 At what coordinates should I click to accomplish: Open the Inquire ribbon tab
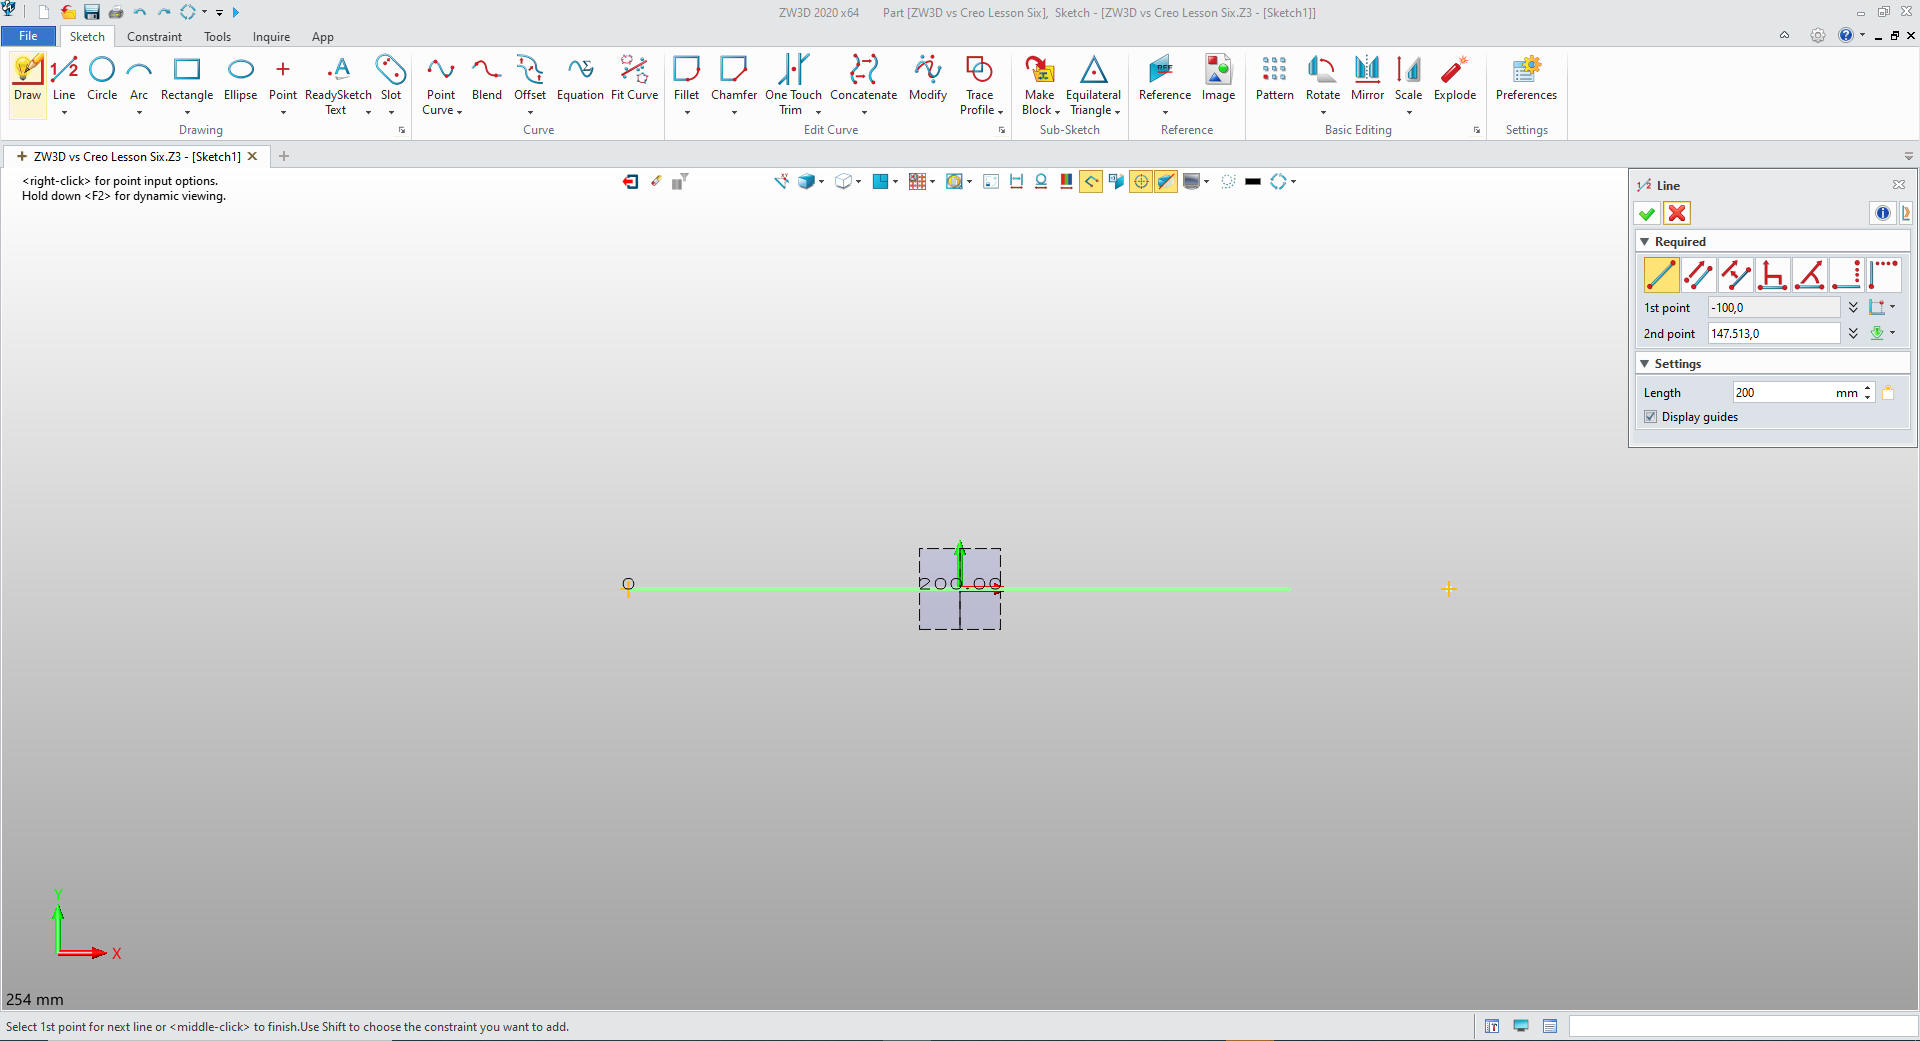(271, 37)
